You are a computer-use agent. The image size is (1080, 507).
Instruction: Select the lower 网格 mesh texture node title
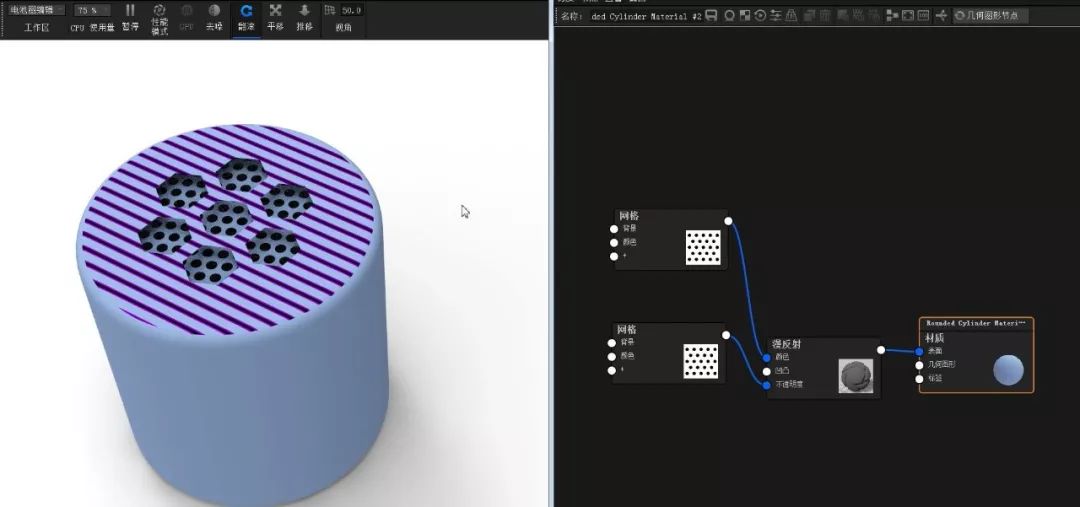627,329
